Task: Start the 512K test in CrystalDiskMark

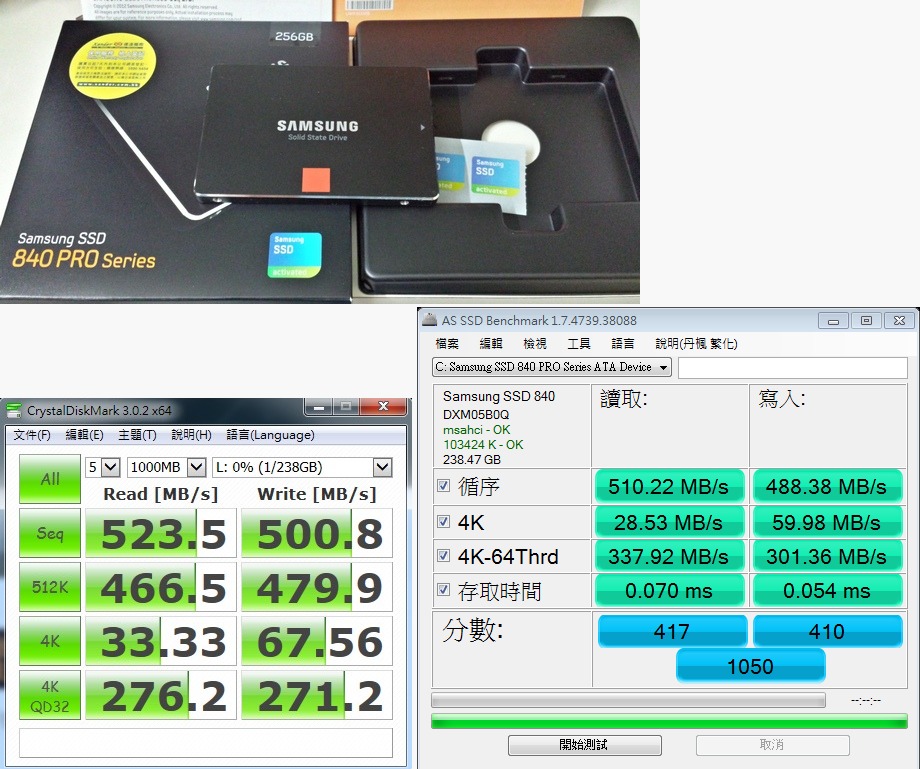Action: pos(50,587)
